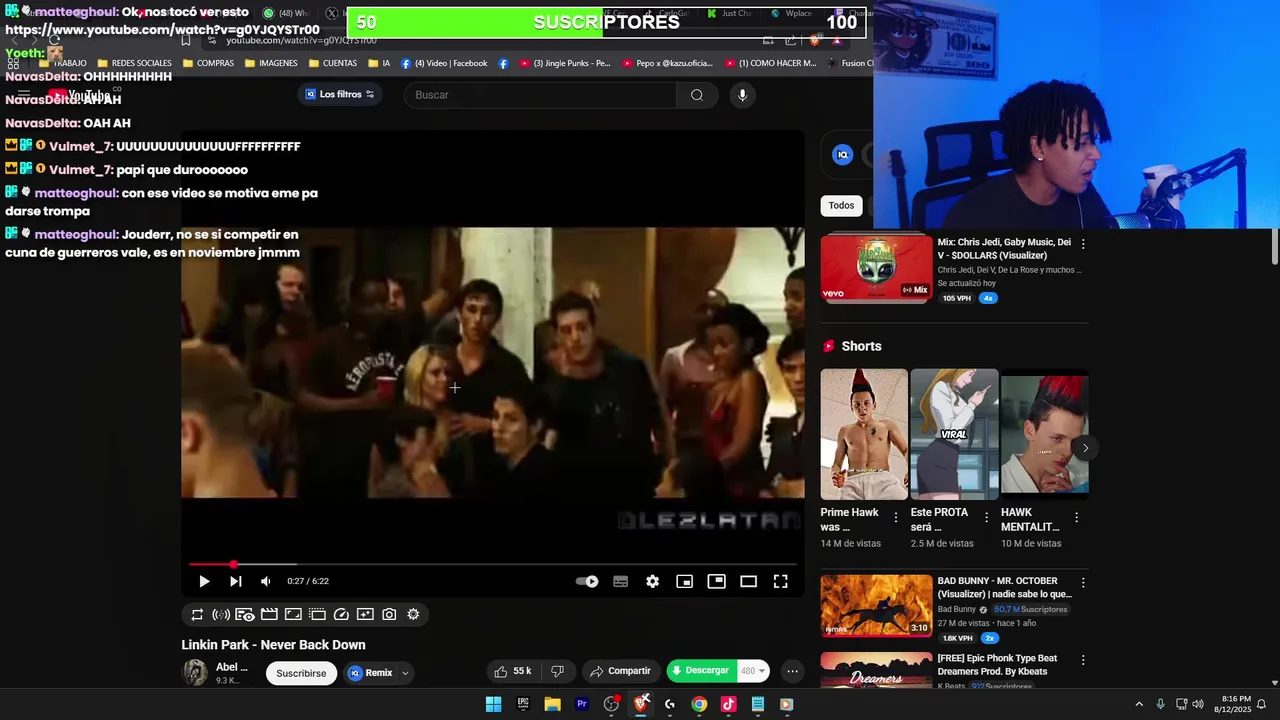Open the Jingle Punks bookmark
Viewport: 1280px width, 720px height.
click(x=564, y=63)
